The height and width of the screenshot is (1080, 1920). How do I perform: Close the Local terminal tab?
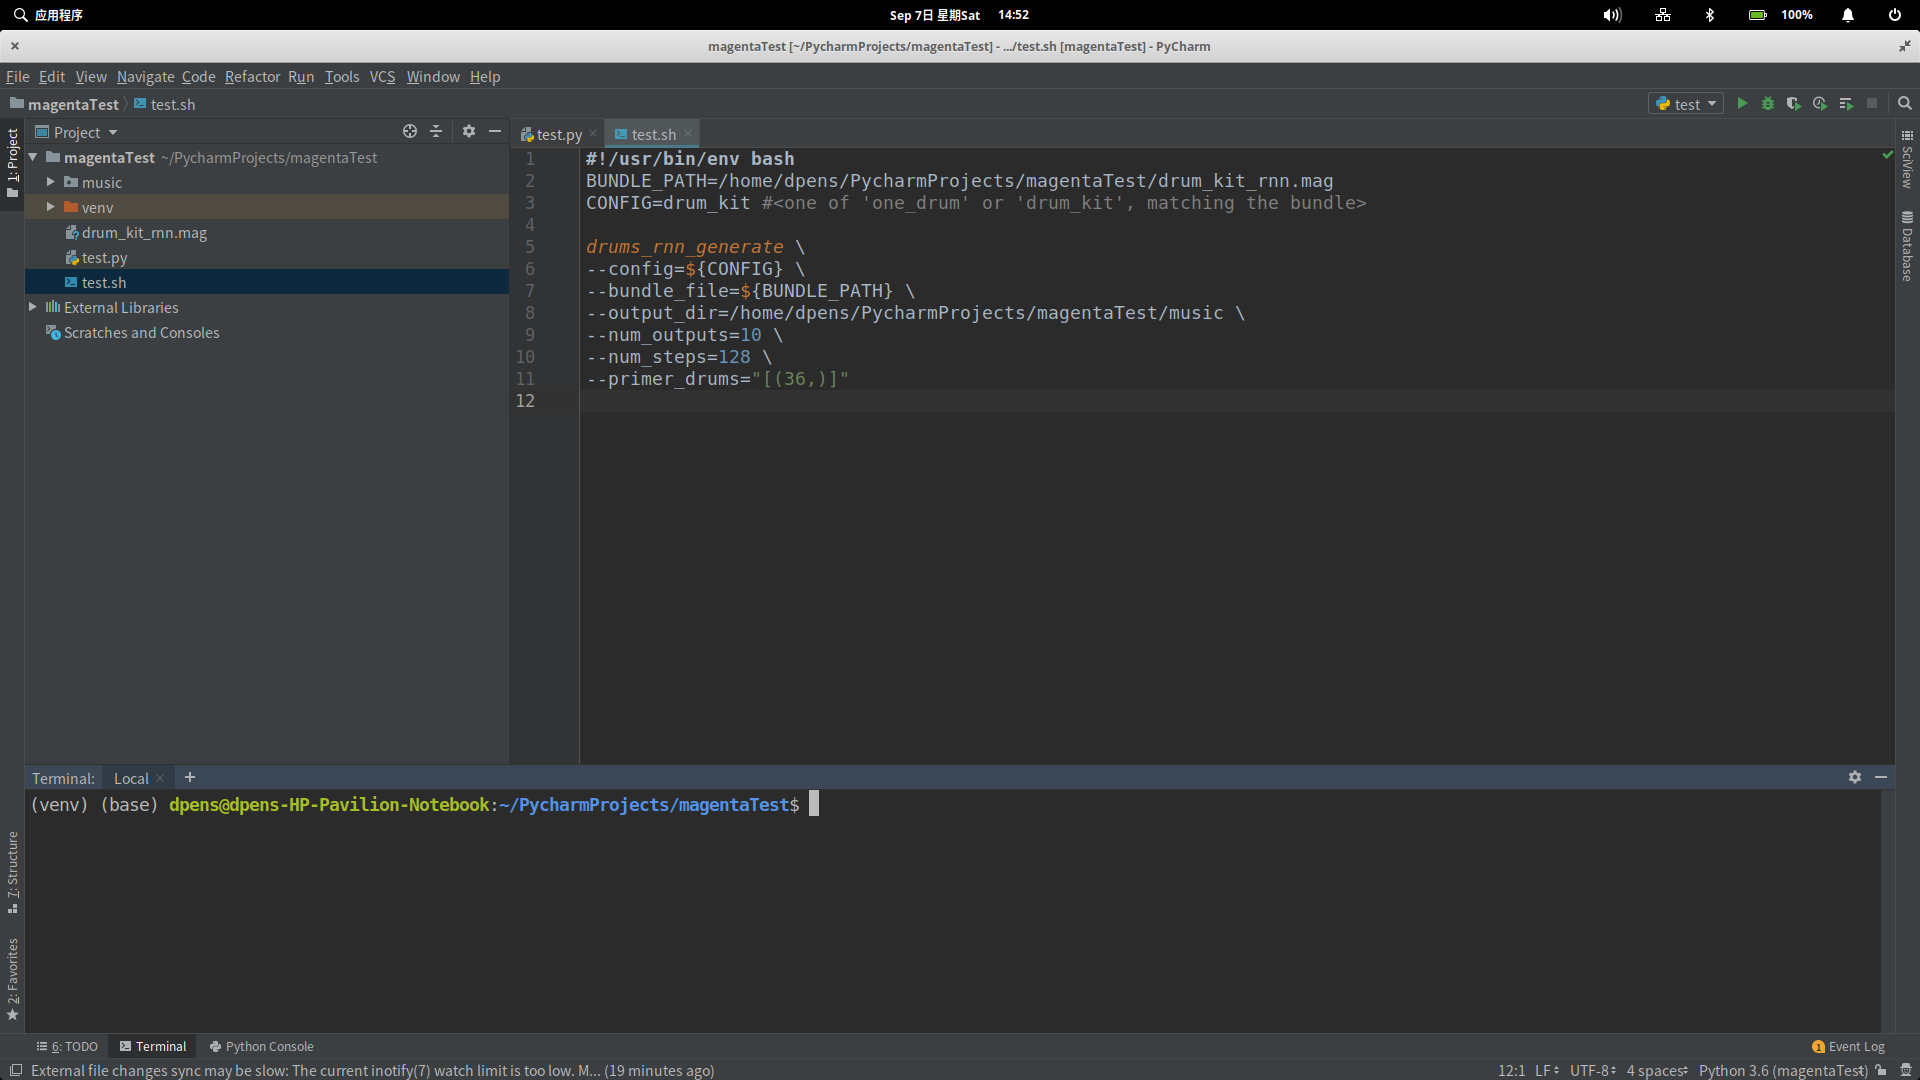click(160, 778)
